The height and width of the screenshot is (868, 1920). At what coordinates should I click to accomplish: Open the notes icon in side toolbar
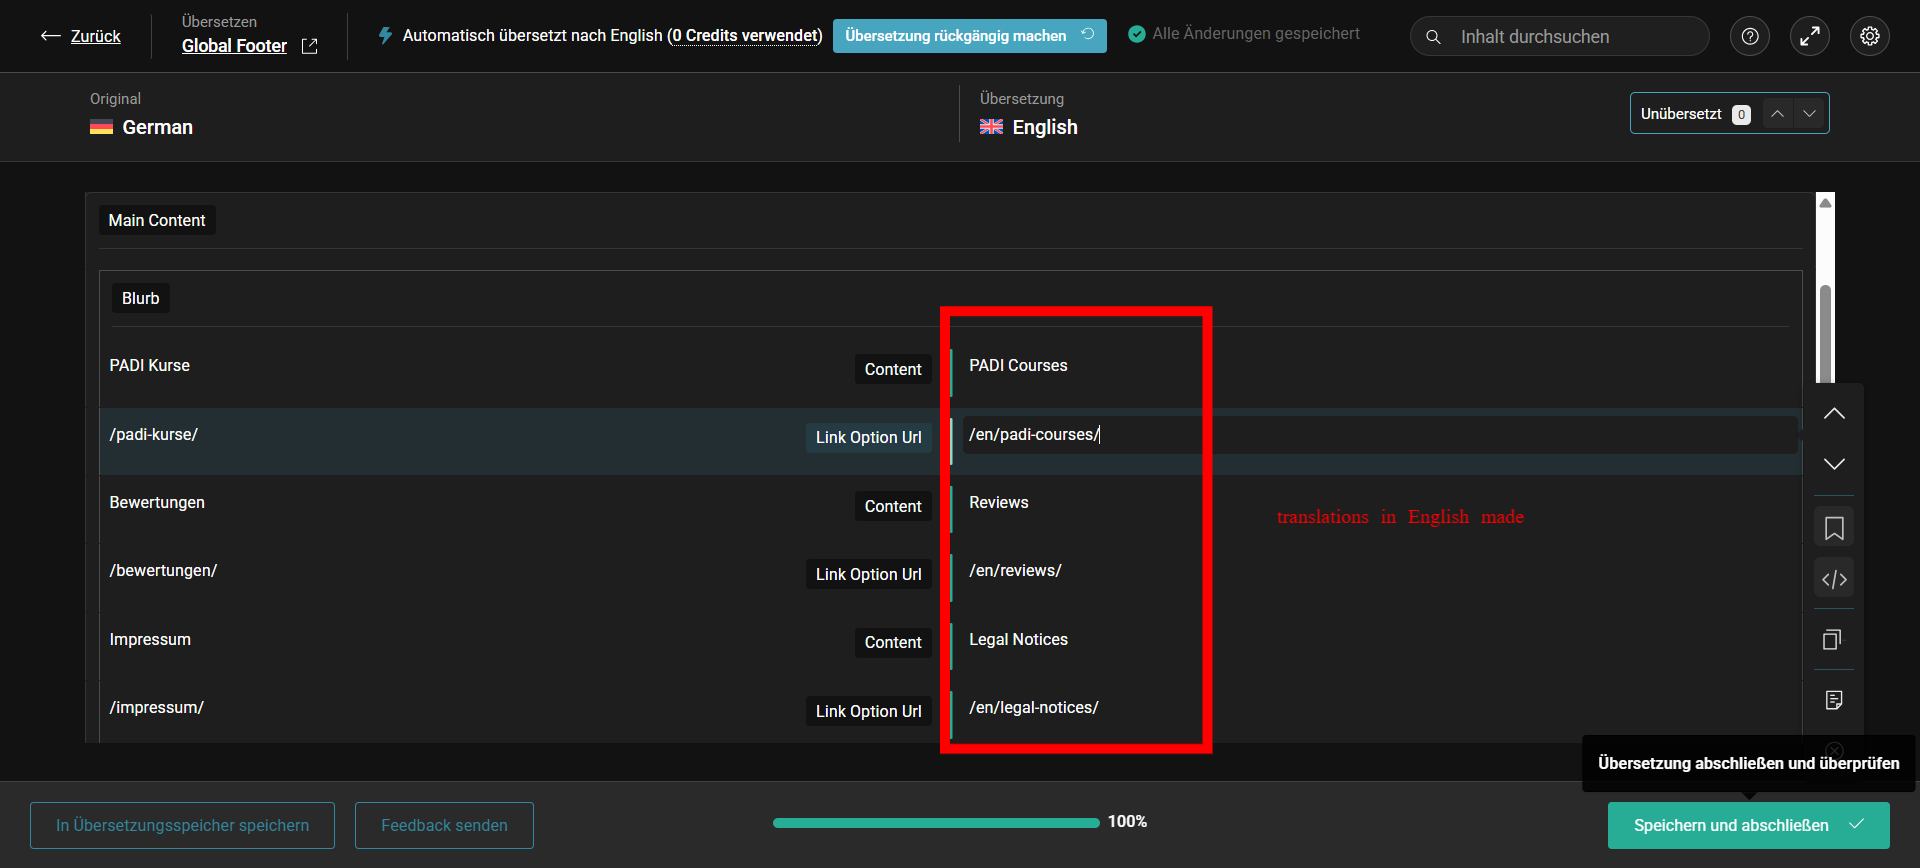pos(1833,700)
